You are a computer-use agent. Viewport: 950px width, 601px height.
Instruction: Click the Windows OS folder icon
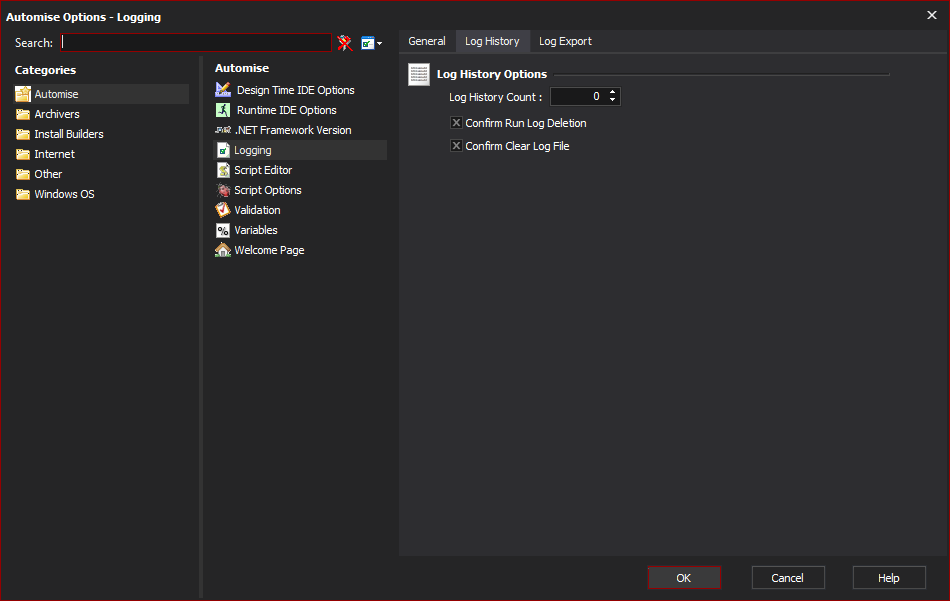23,194
